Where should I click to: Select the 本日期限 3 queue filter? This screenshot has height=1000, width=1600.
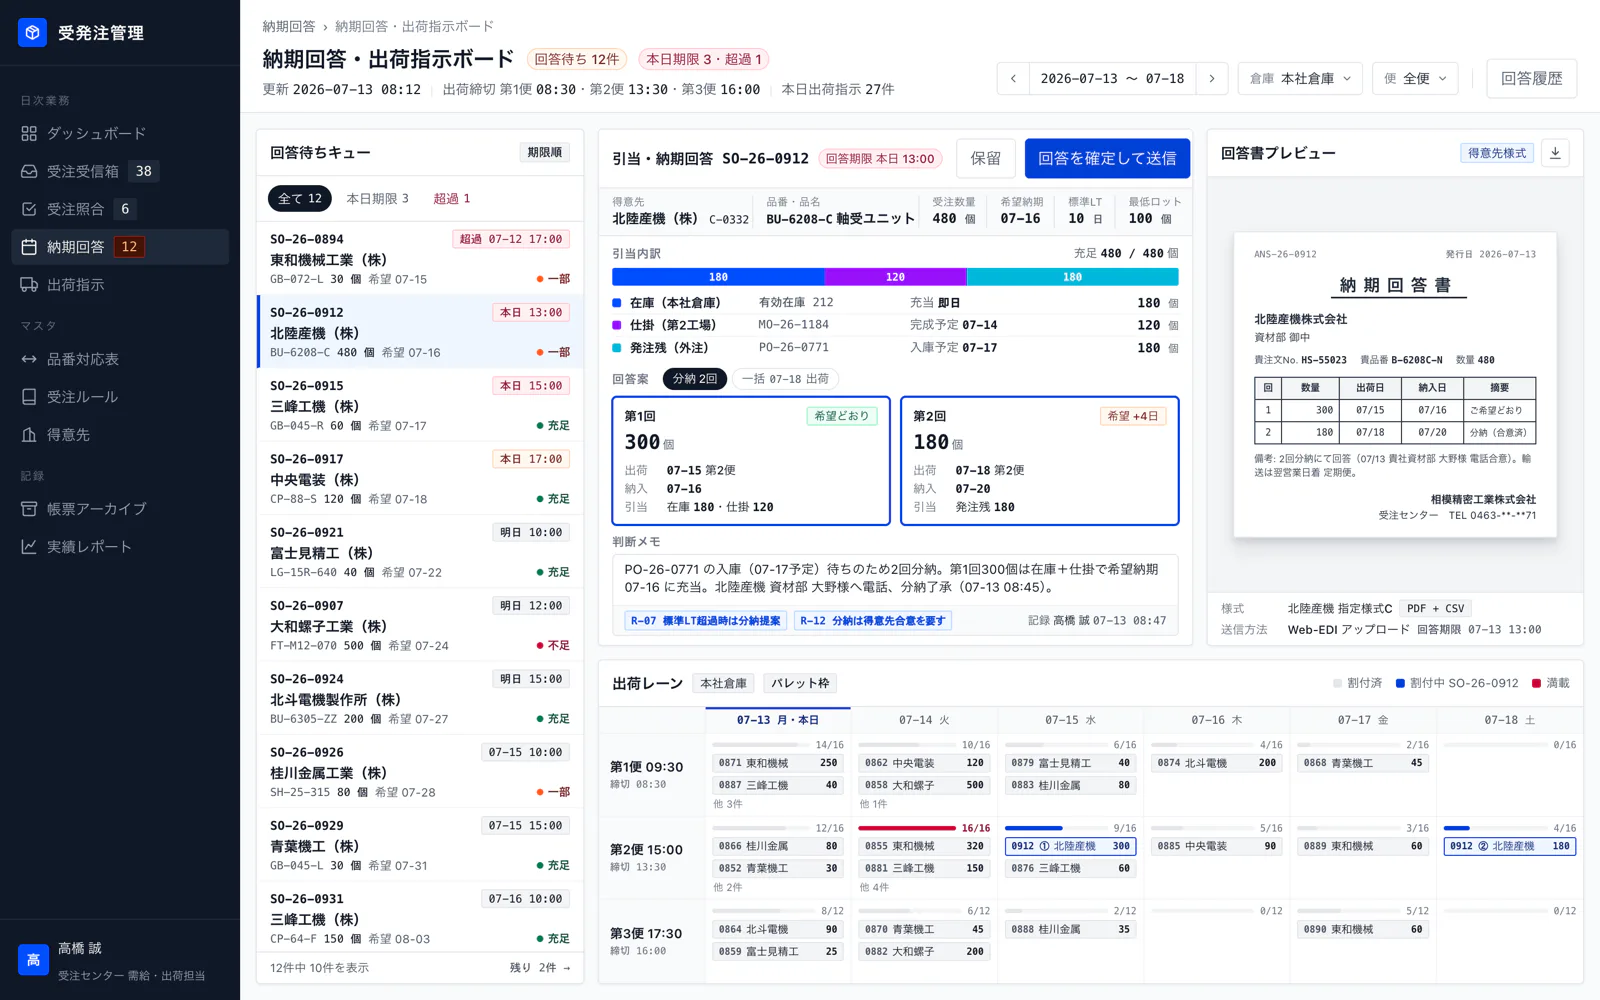pos(377,198)
